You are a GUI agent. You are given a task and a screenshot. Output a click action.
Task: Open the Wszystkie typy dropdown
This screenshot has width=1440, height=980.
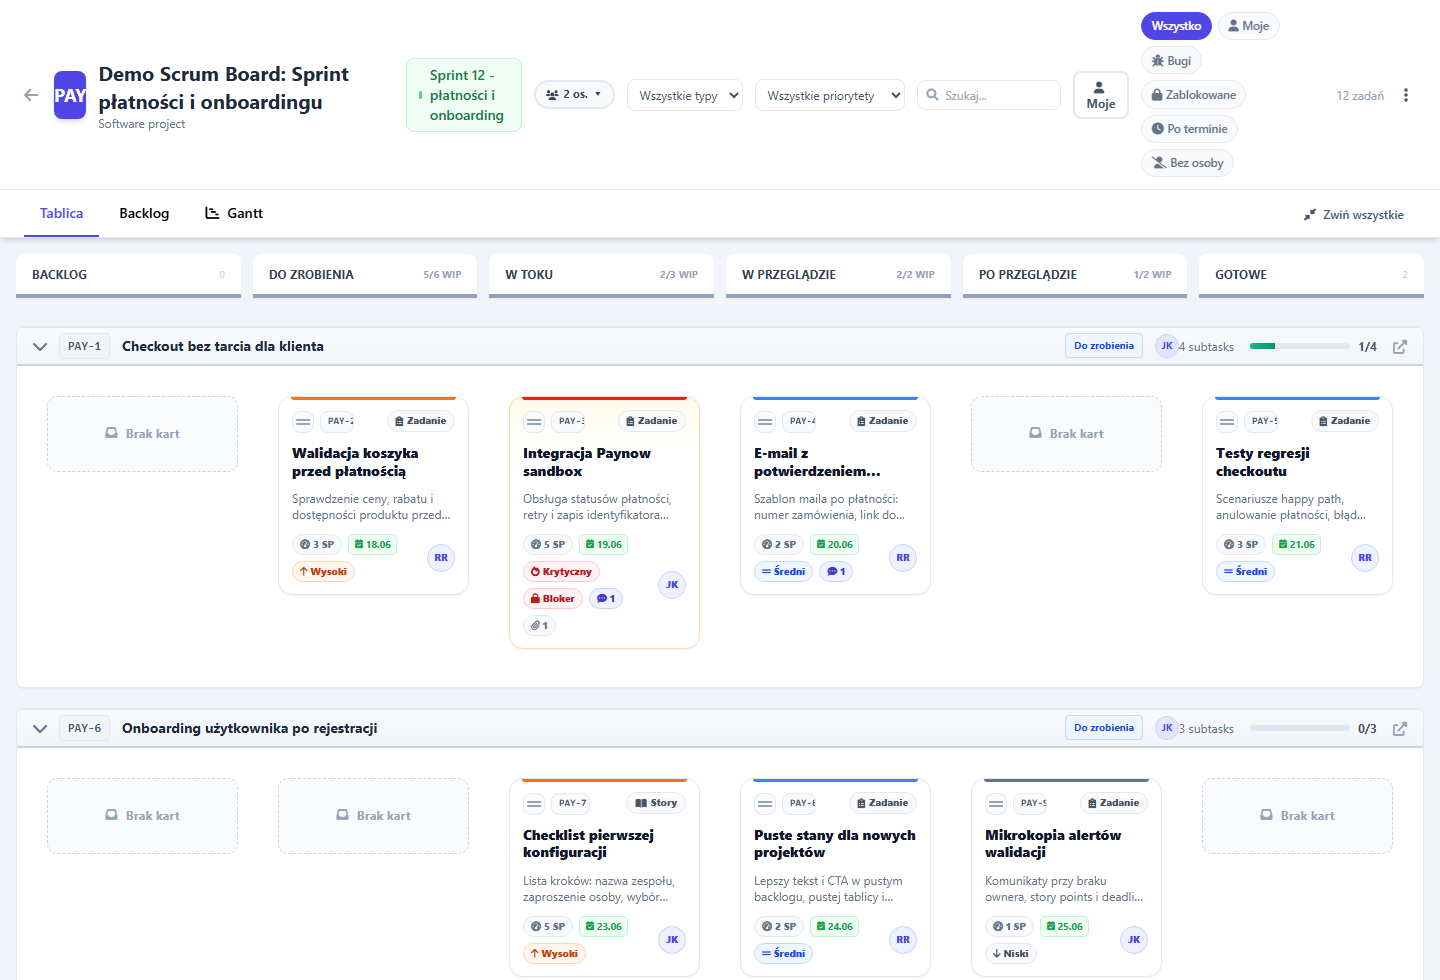(685, 96)
